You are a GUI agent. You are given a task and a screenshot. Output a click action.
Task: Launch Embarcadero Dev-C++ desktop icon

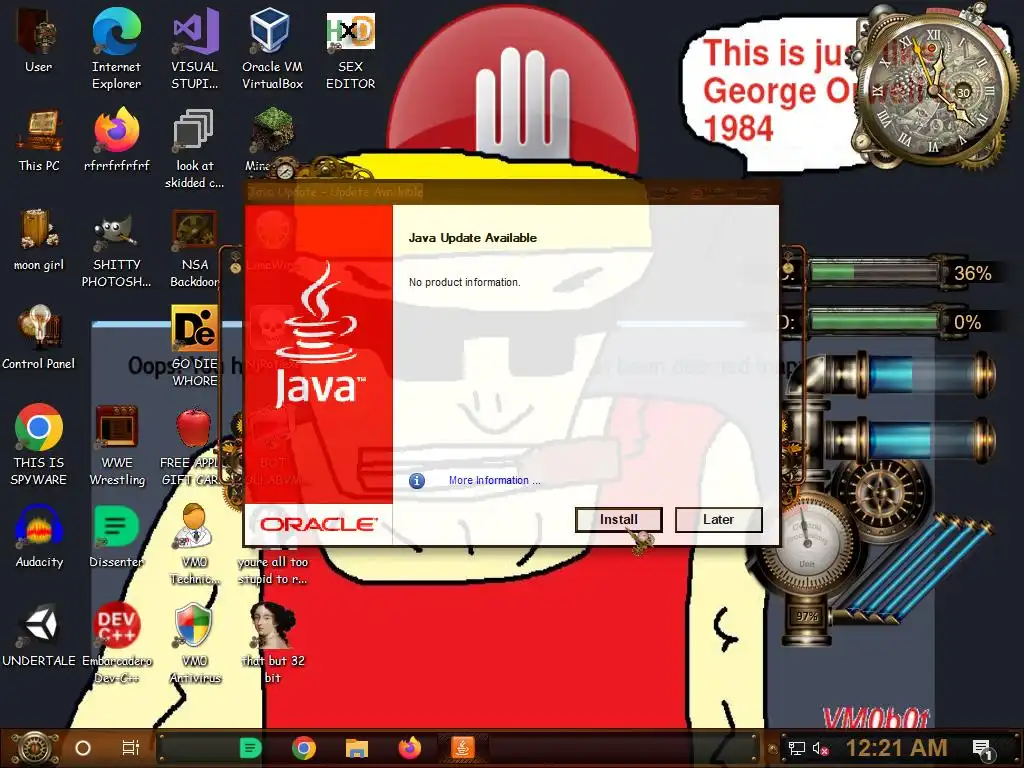point(117,644)
